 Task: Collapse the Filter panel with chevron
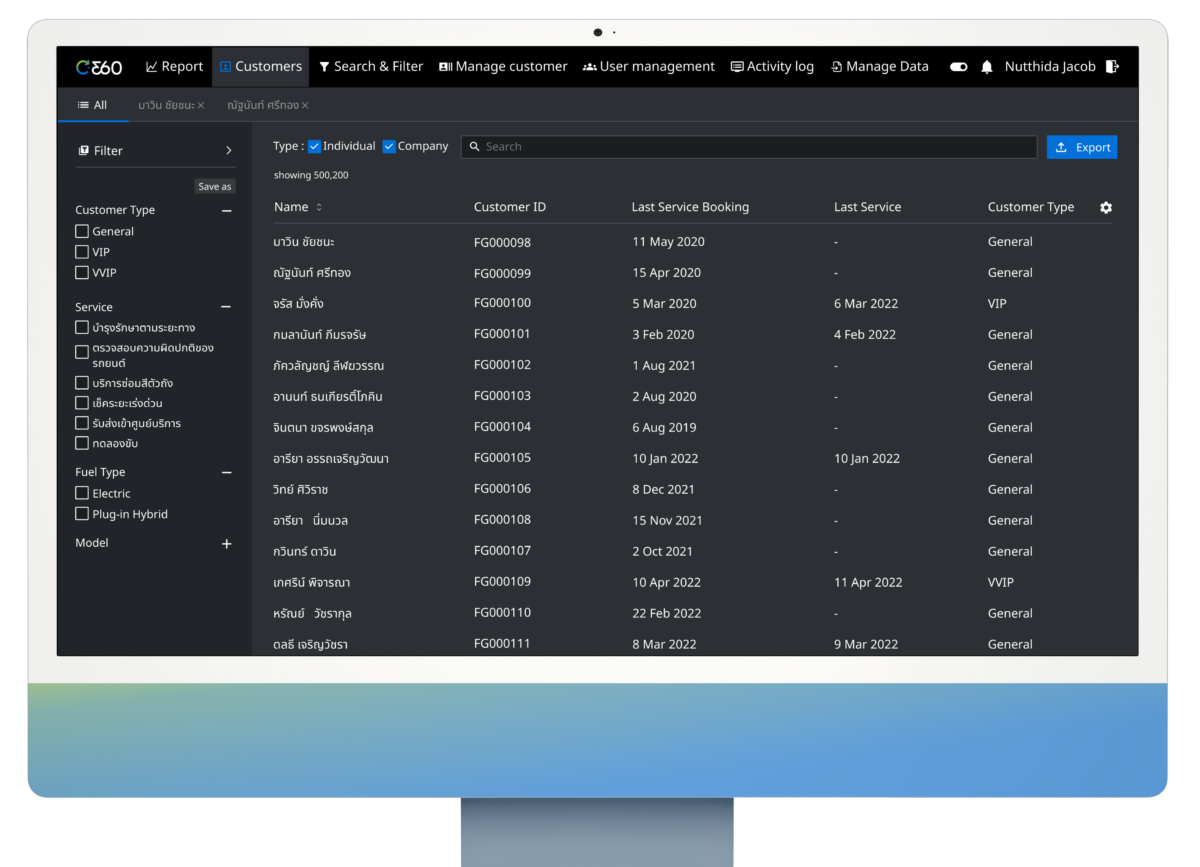tap(228, 151)
